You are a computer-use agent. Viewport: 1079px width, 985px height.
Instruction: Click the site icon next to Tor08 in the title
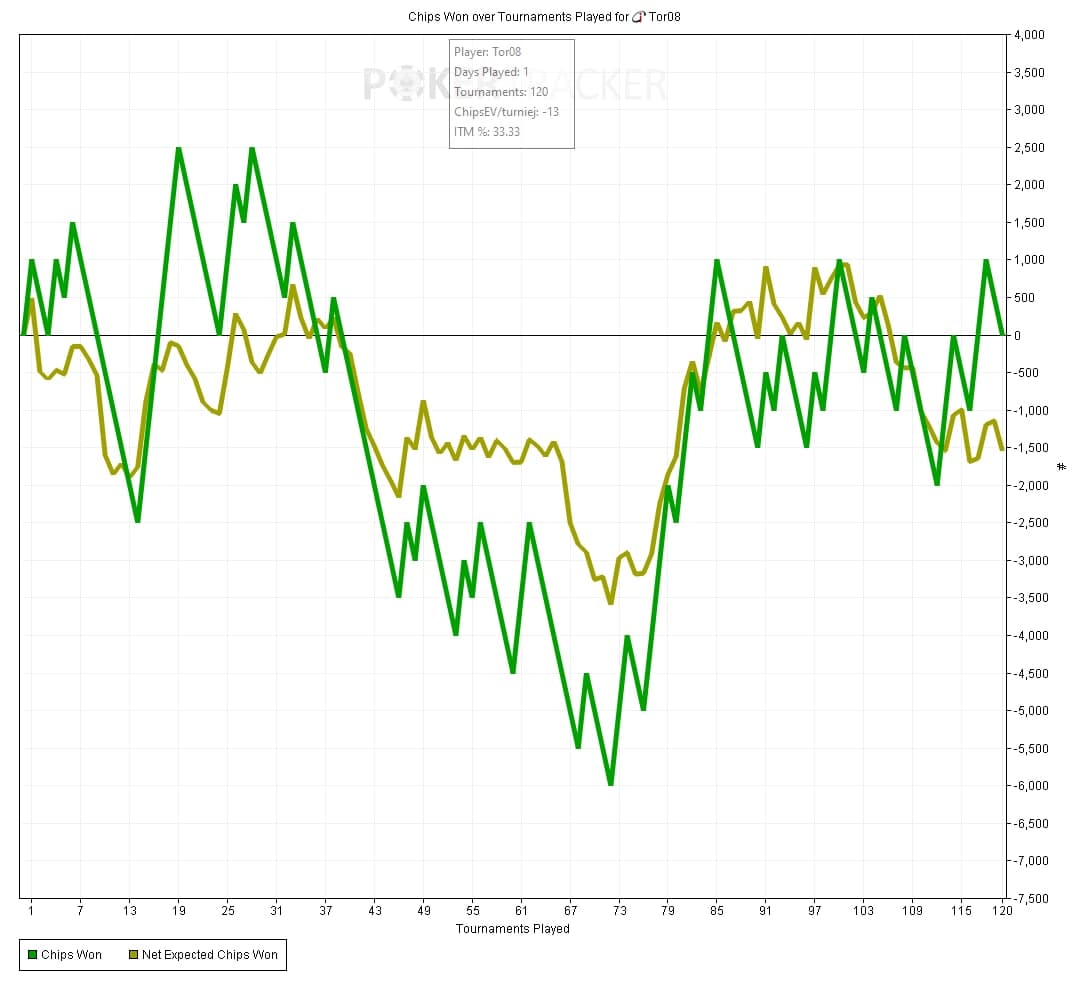pos(639,17)
